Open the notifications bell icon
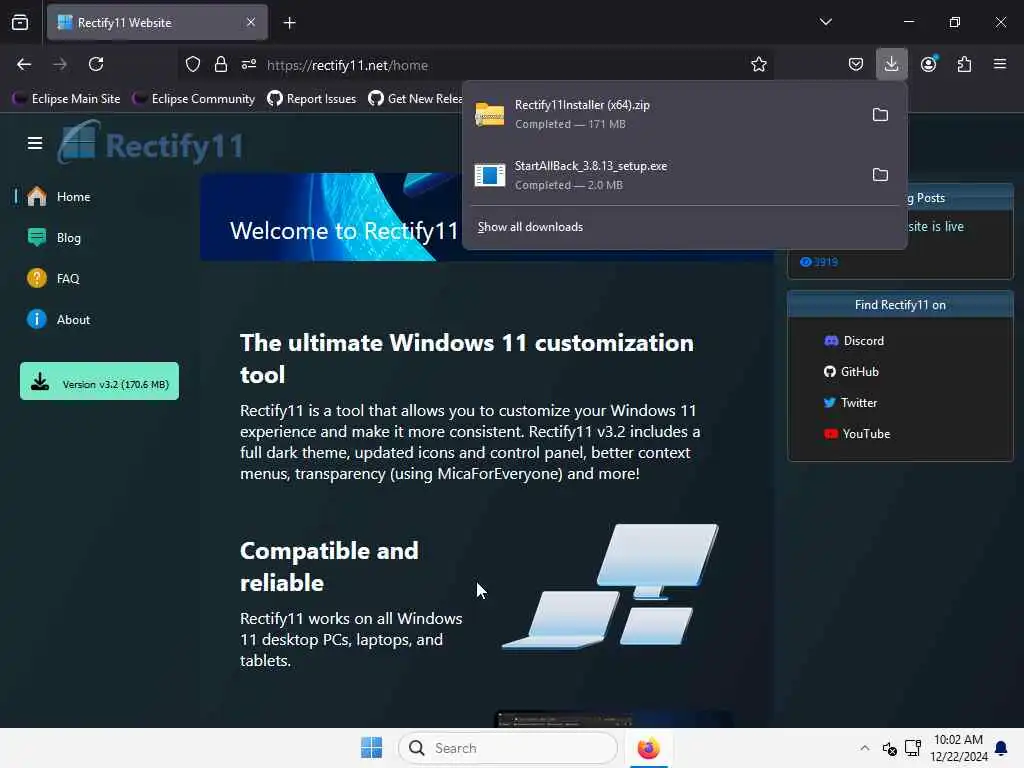This screenshot has height=768, width=1024. pos(1000,748)
